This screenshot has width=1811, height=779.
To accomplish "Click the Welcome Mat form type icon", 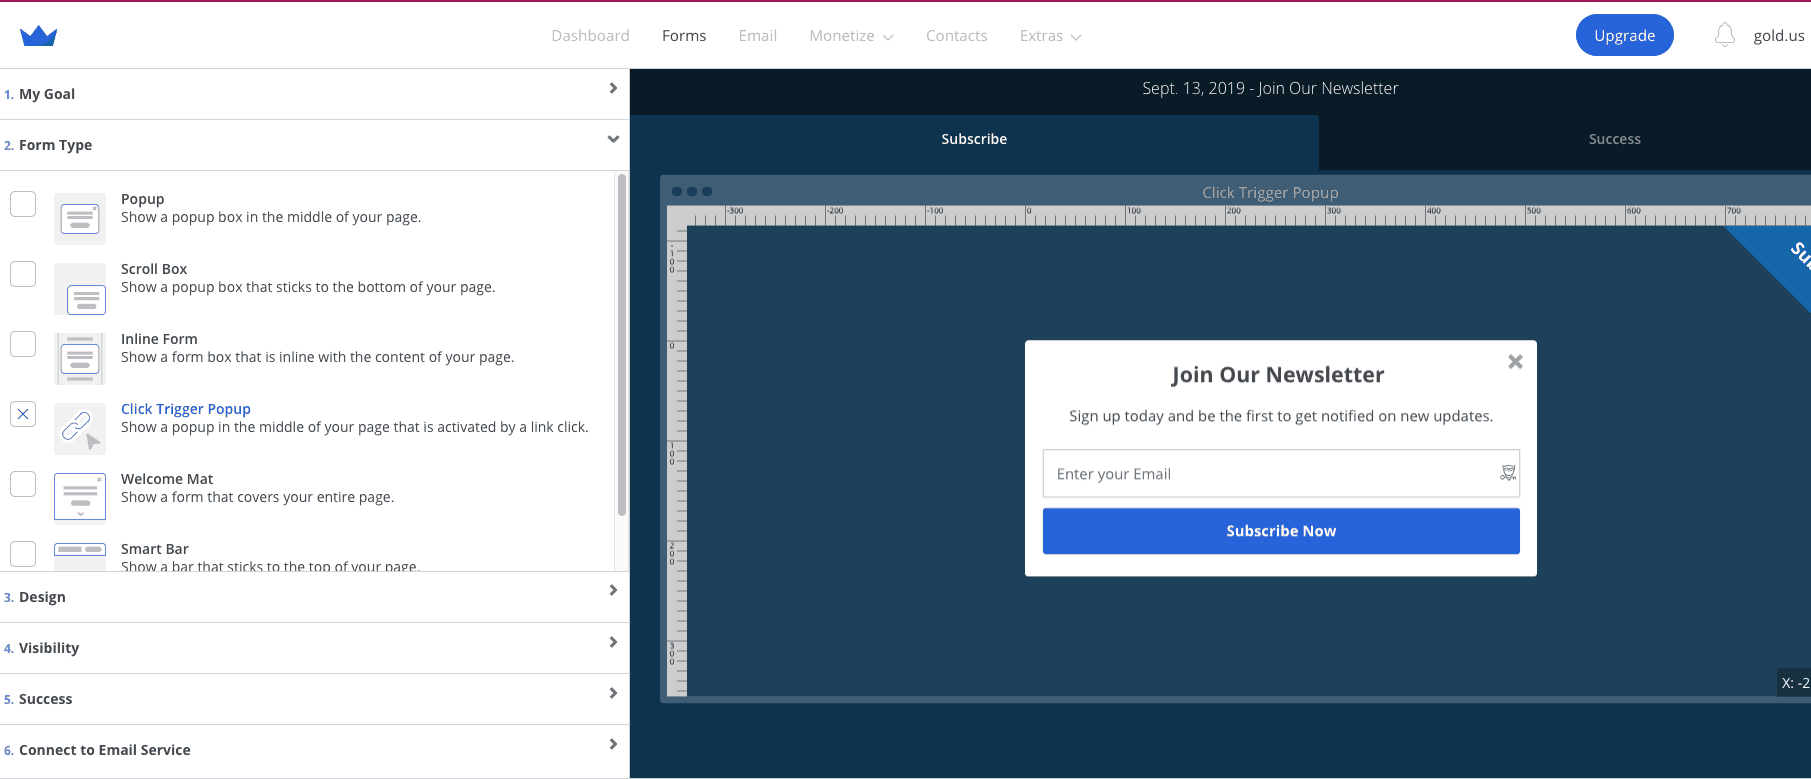I will [x=80, y=498].
